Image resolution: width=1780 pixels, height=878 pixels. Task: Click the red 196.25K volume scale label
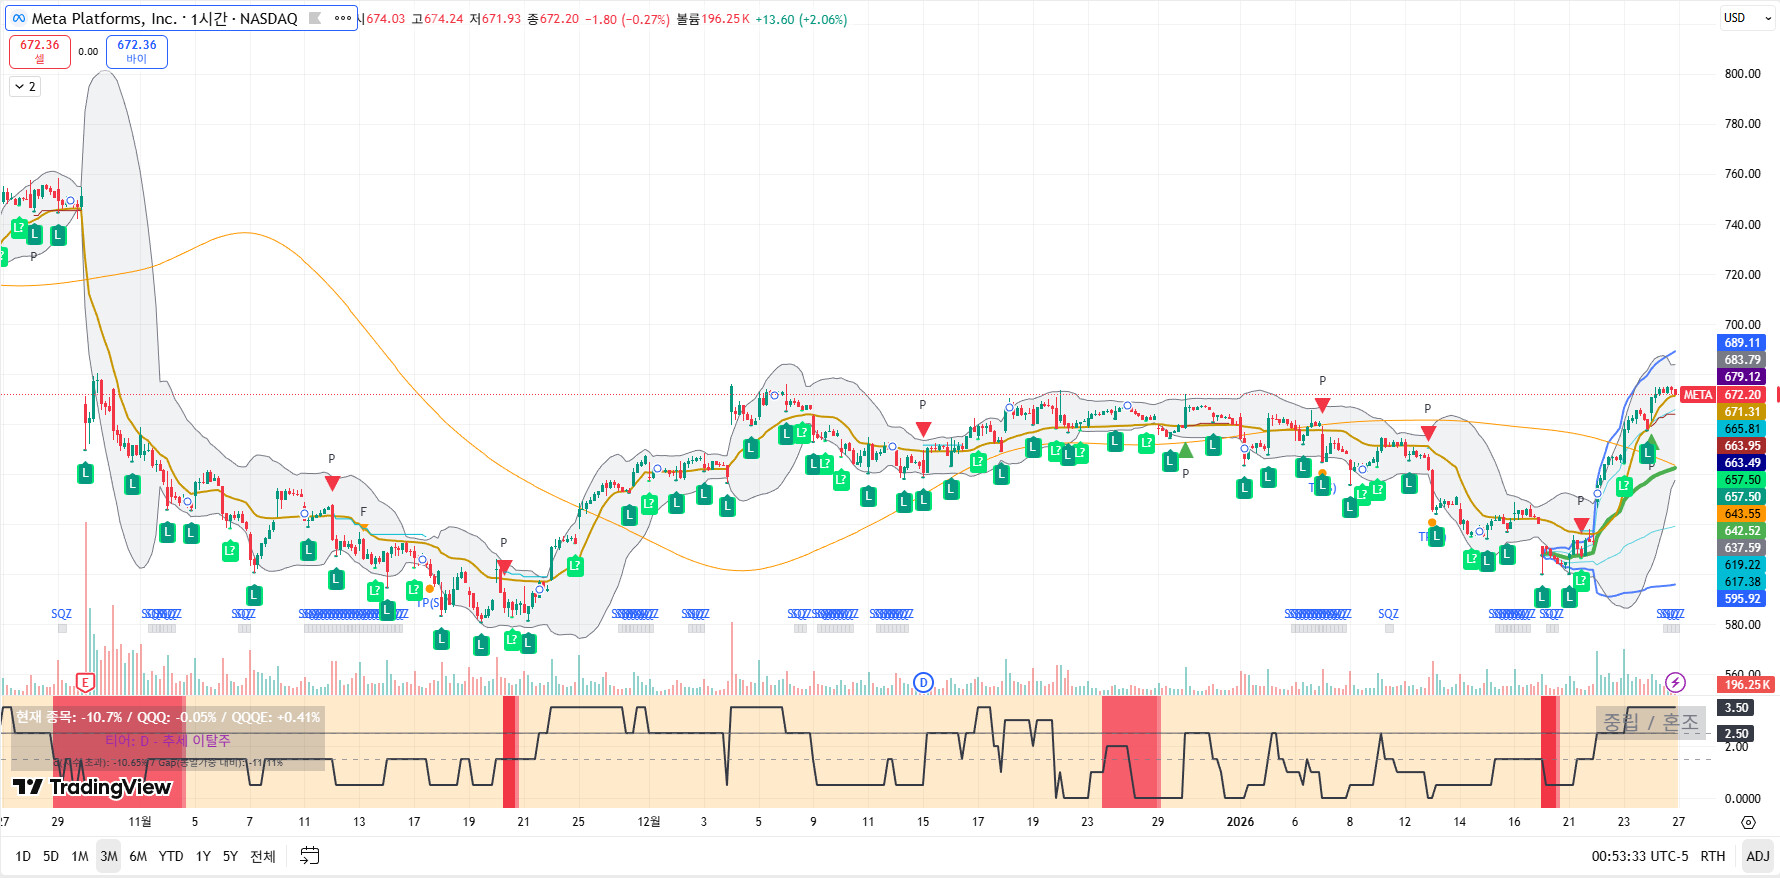[x=1746, y=685]
